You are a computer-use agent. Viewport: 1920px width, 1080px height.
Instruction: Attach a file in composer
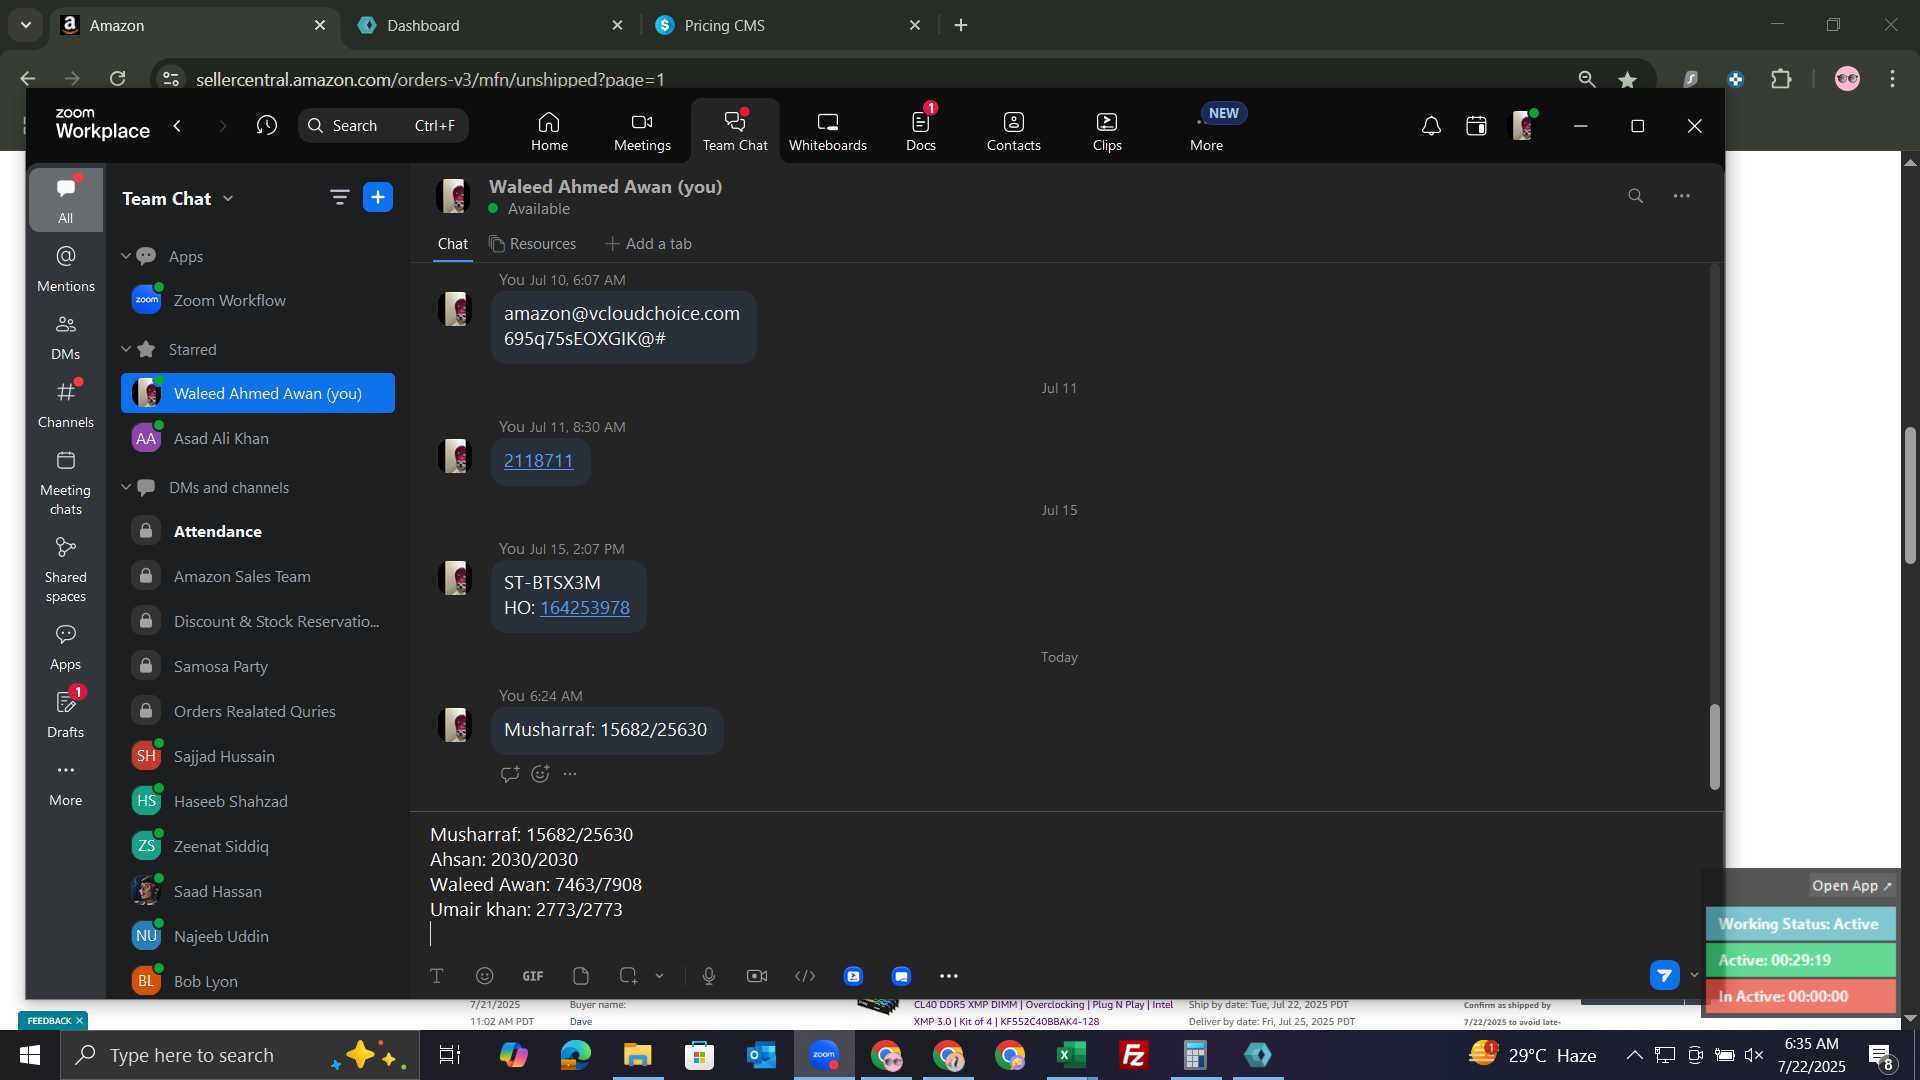[x=581, y=976]
